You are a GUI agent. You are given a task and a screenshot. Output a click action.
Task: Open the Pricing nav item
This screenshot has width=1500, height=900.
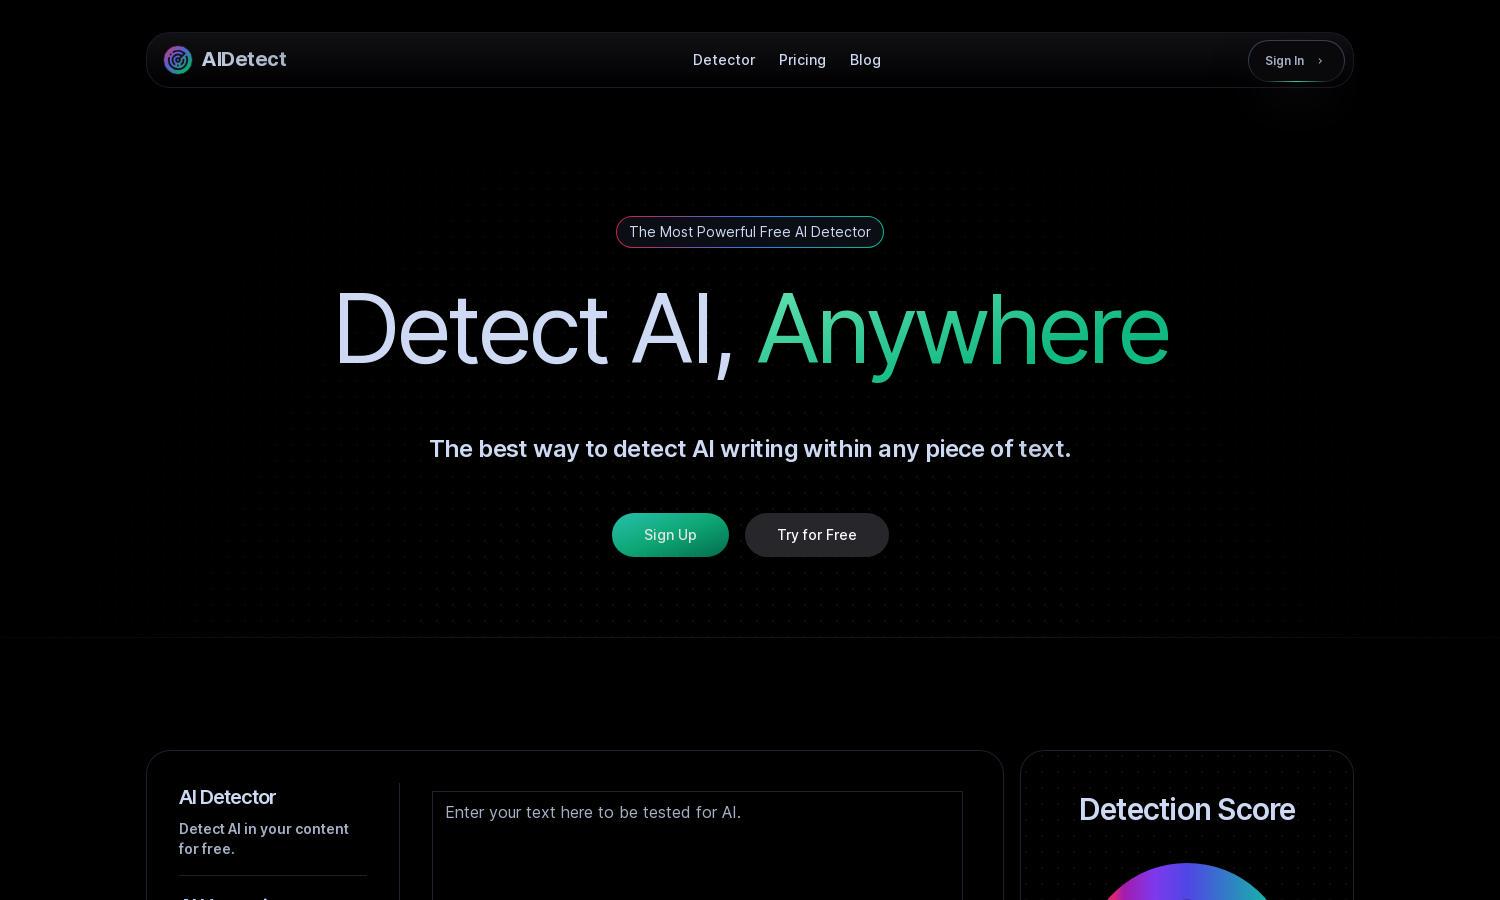point(802,60)
